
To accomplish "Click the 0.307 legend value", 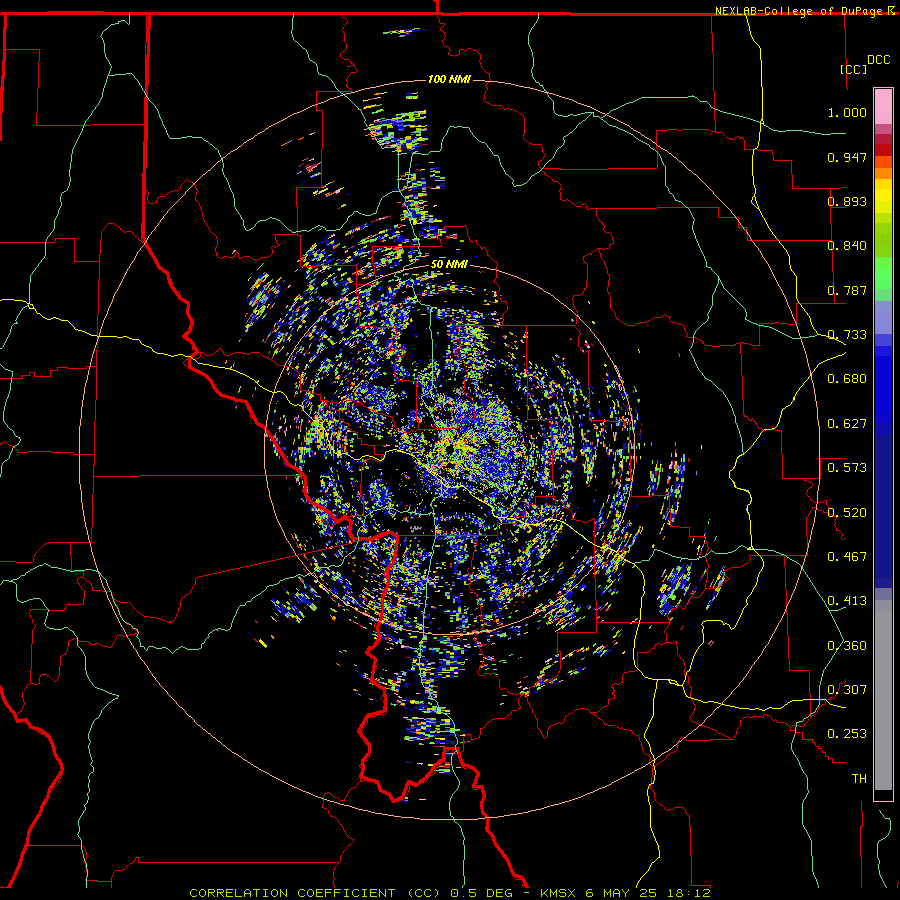I will click(x=847, y=690).
